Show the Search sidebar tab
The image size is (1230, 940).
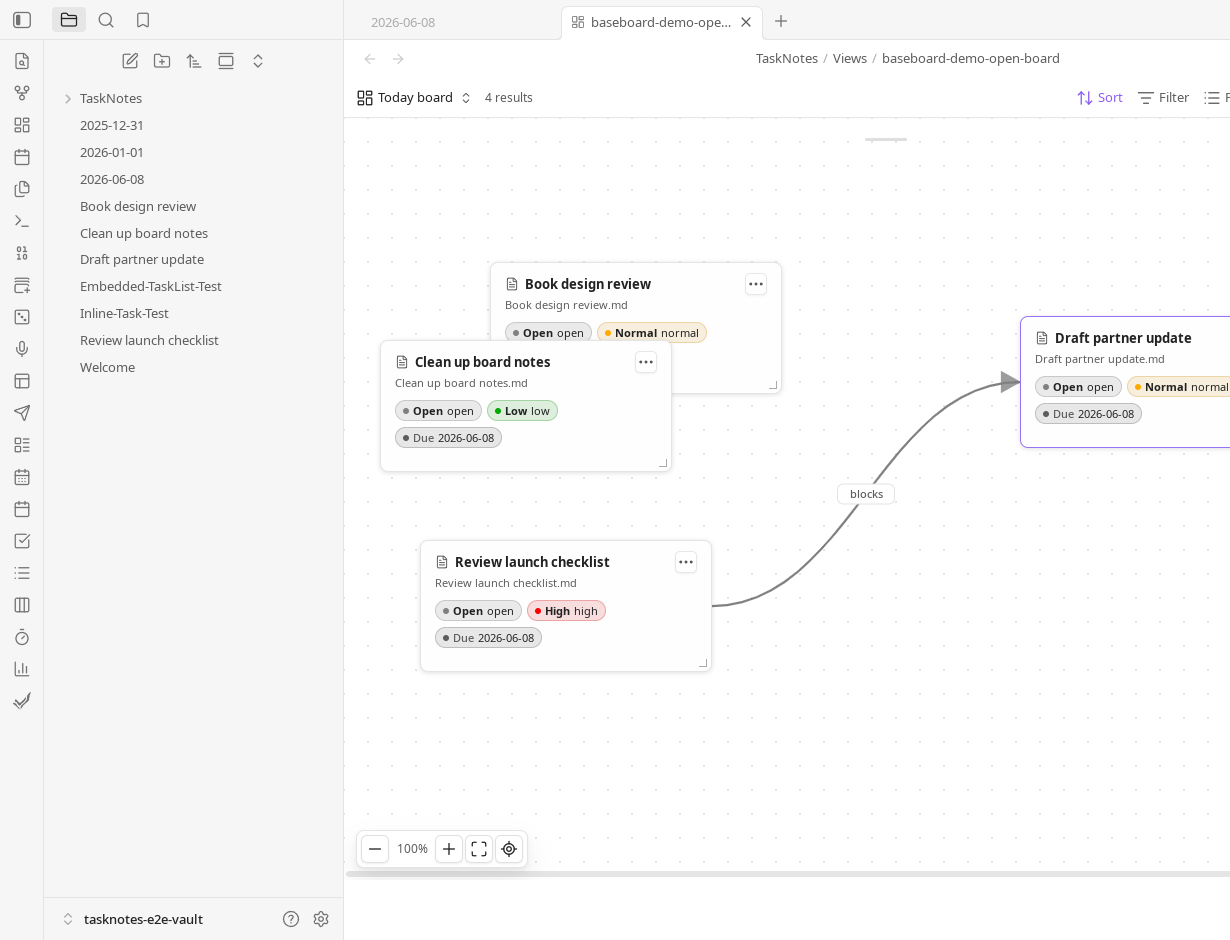click(106, 20)
